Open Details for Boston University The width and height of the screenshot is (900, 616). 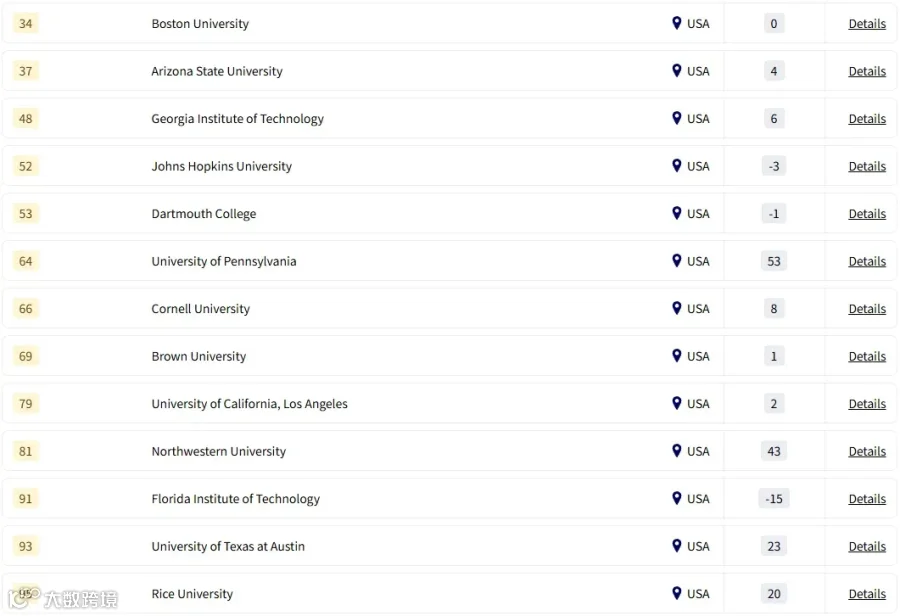867,24
